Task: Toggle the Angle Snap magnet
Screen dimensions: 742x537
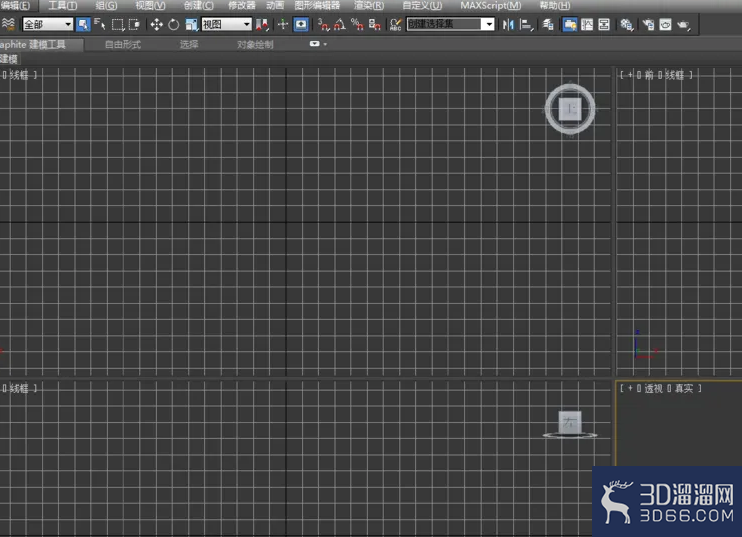Action: point(340,24)
